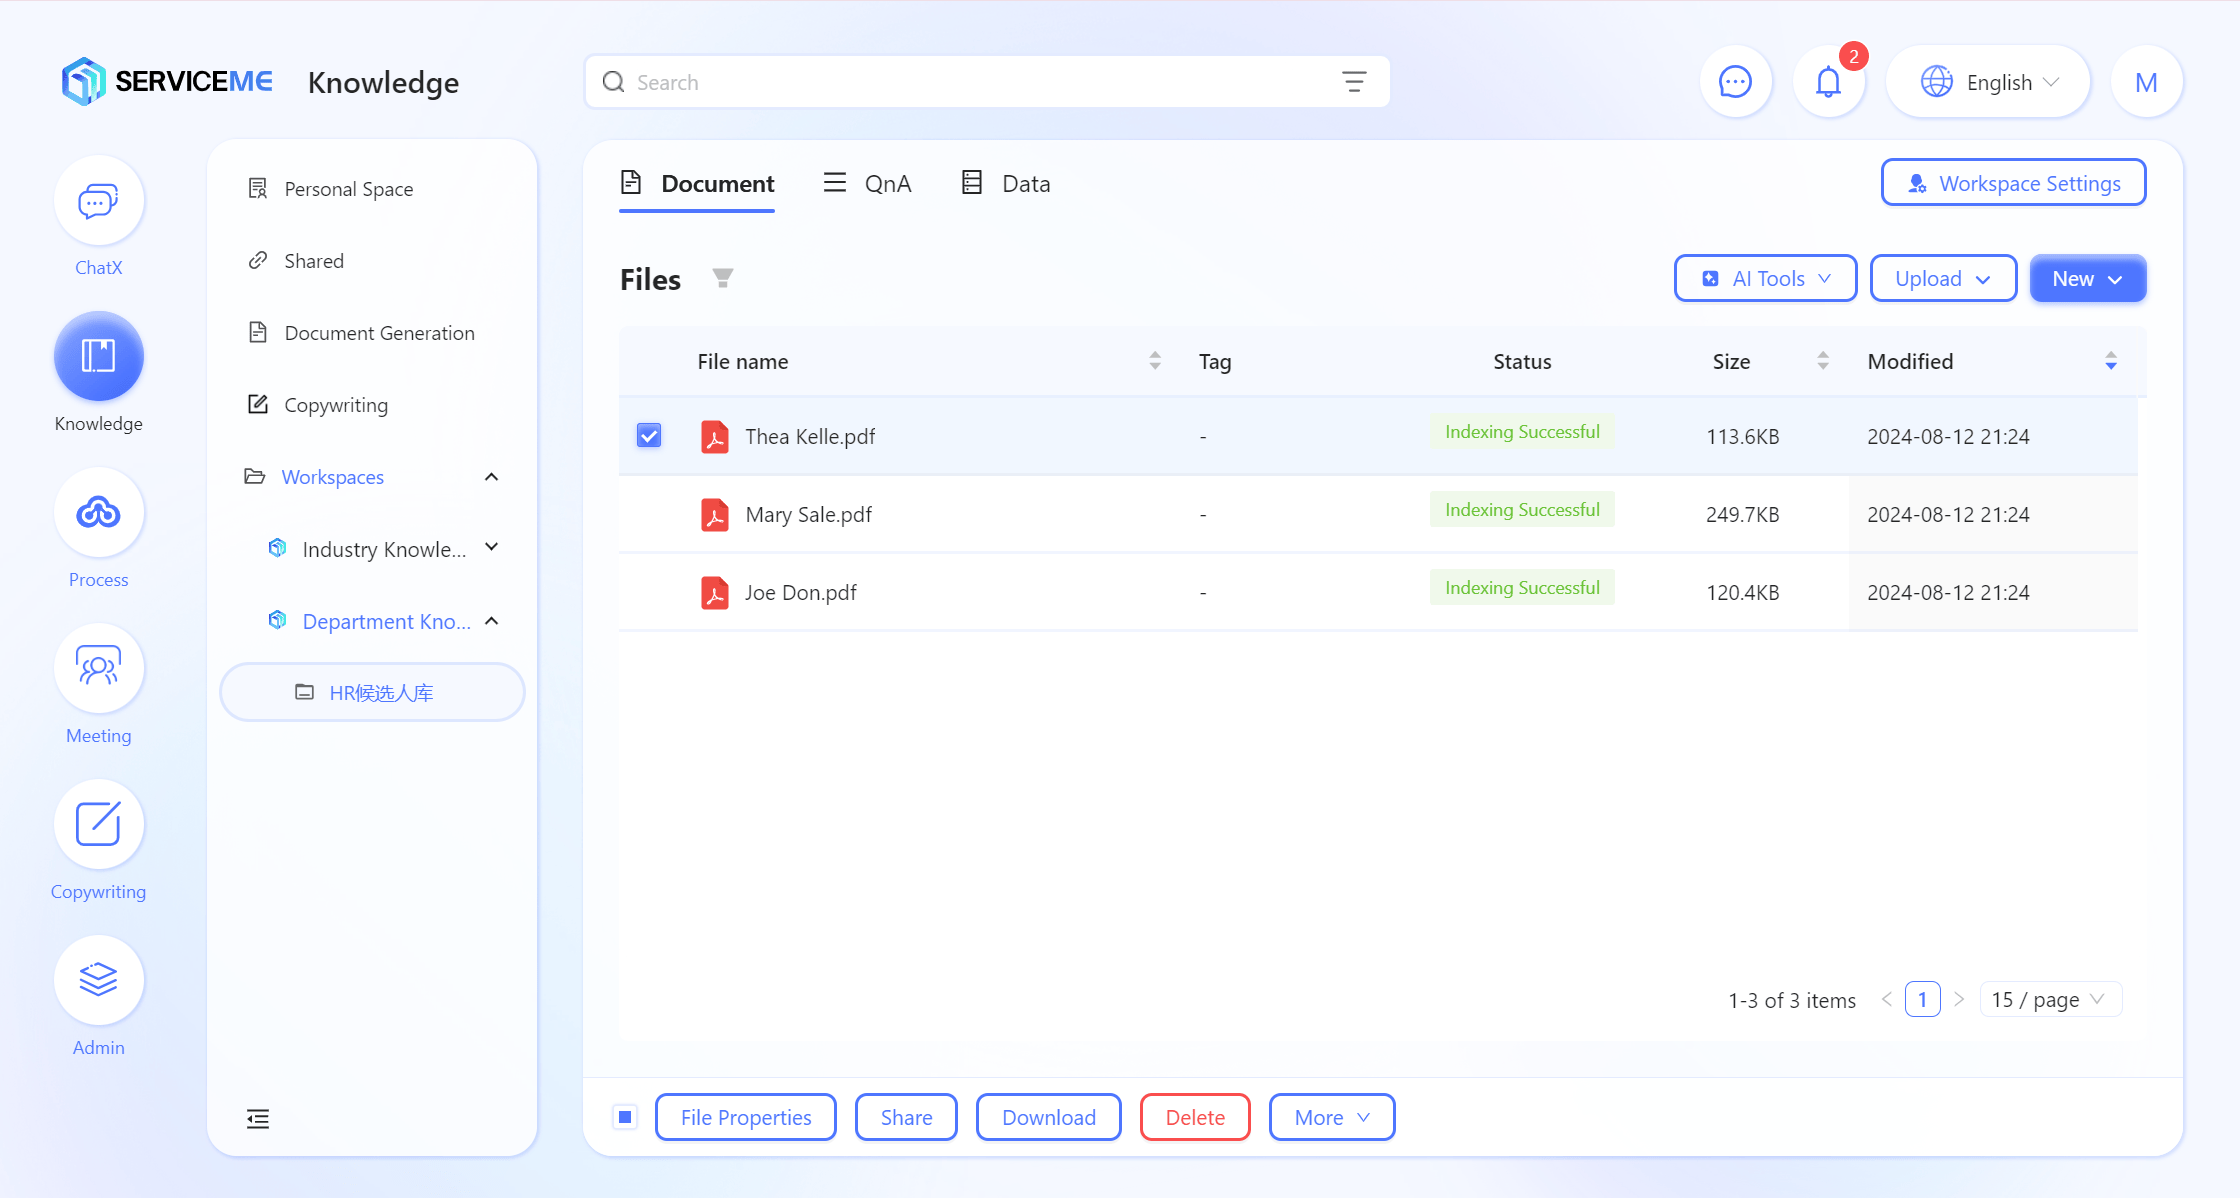Open the AI Tools dropdown

tap(1766, 278)
